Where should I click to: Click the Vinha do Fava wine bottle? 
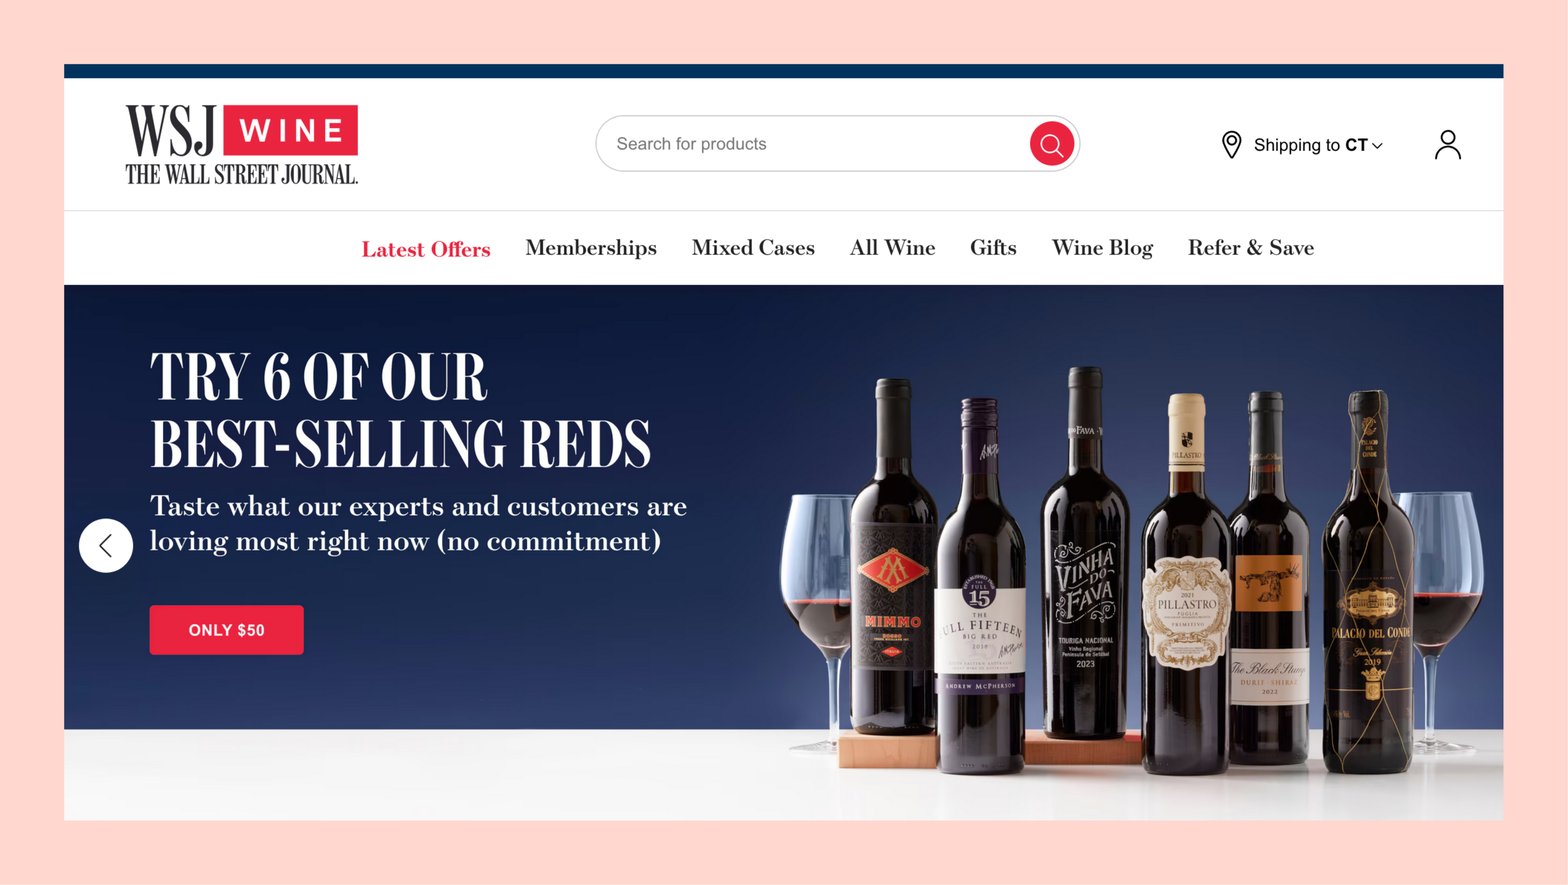(x=1084, y=553)
